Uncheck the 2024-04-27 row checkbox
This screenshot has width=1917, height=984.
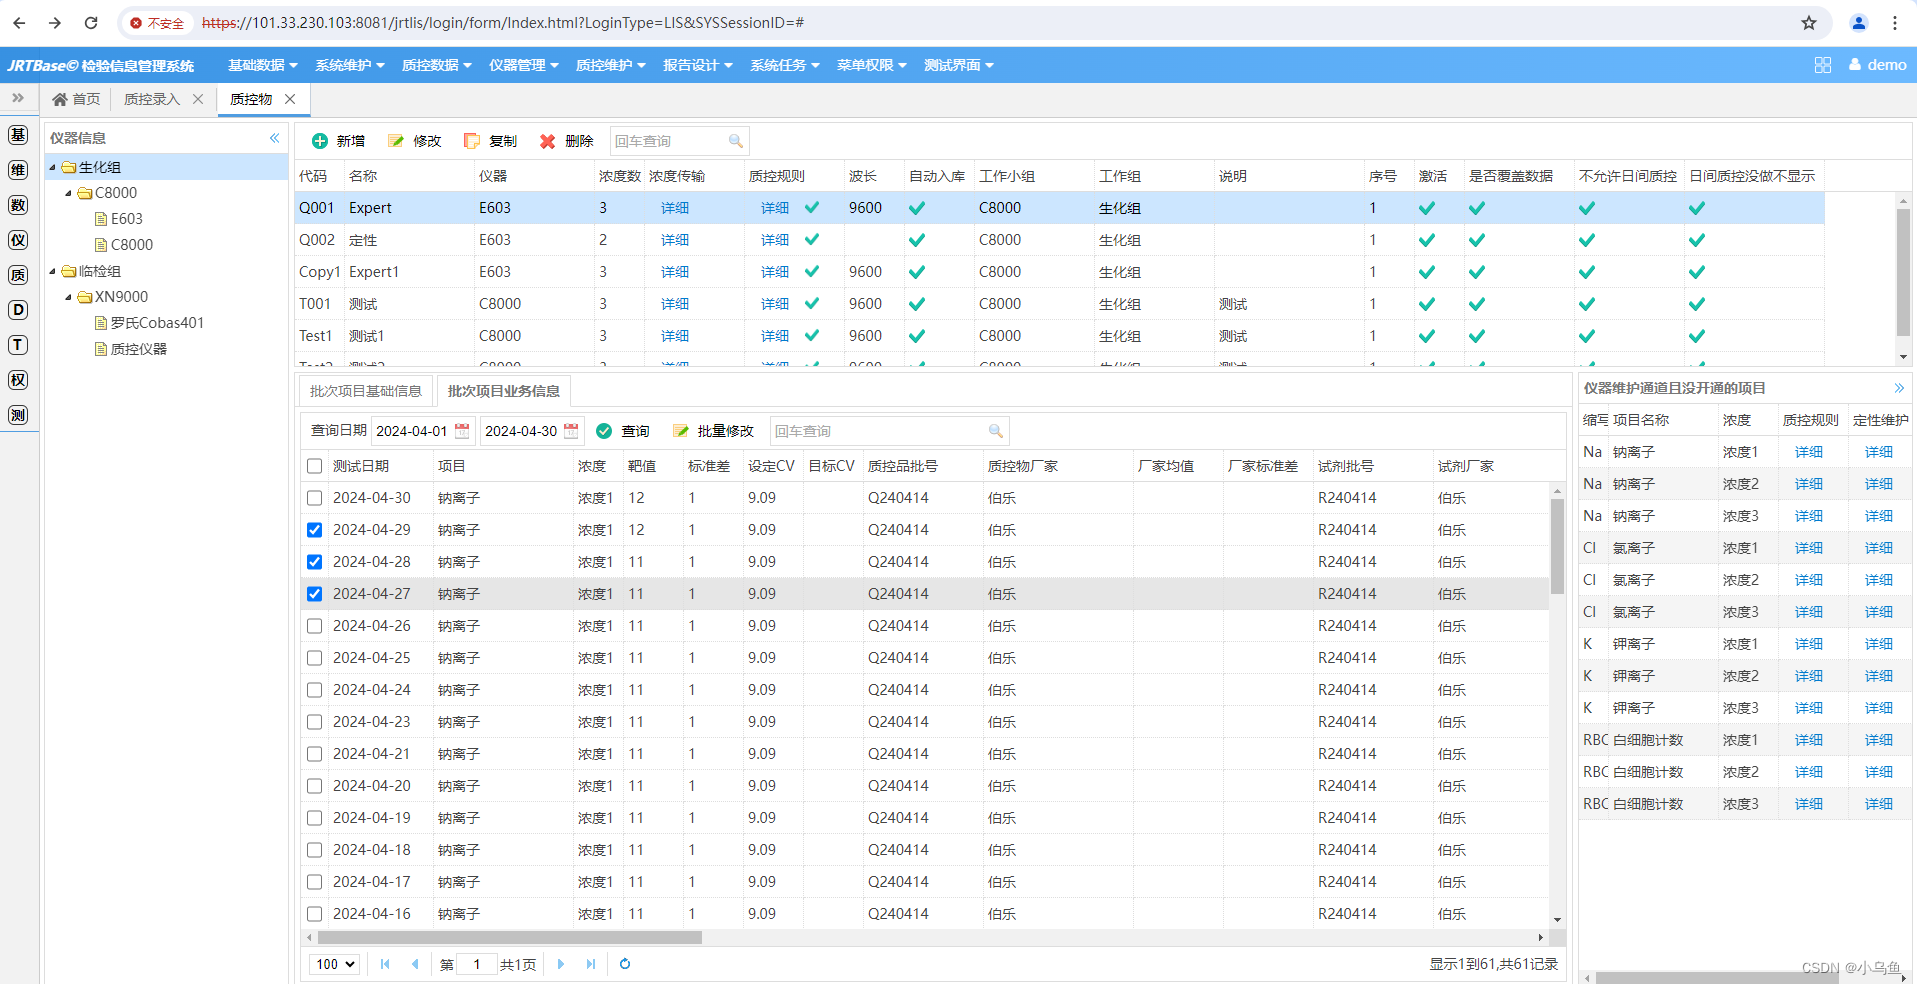[315, 594]
